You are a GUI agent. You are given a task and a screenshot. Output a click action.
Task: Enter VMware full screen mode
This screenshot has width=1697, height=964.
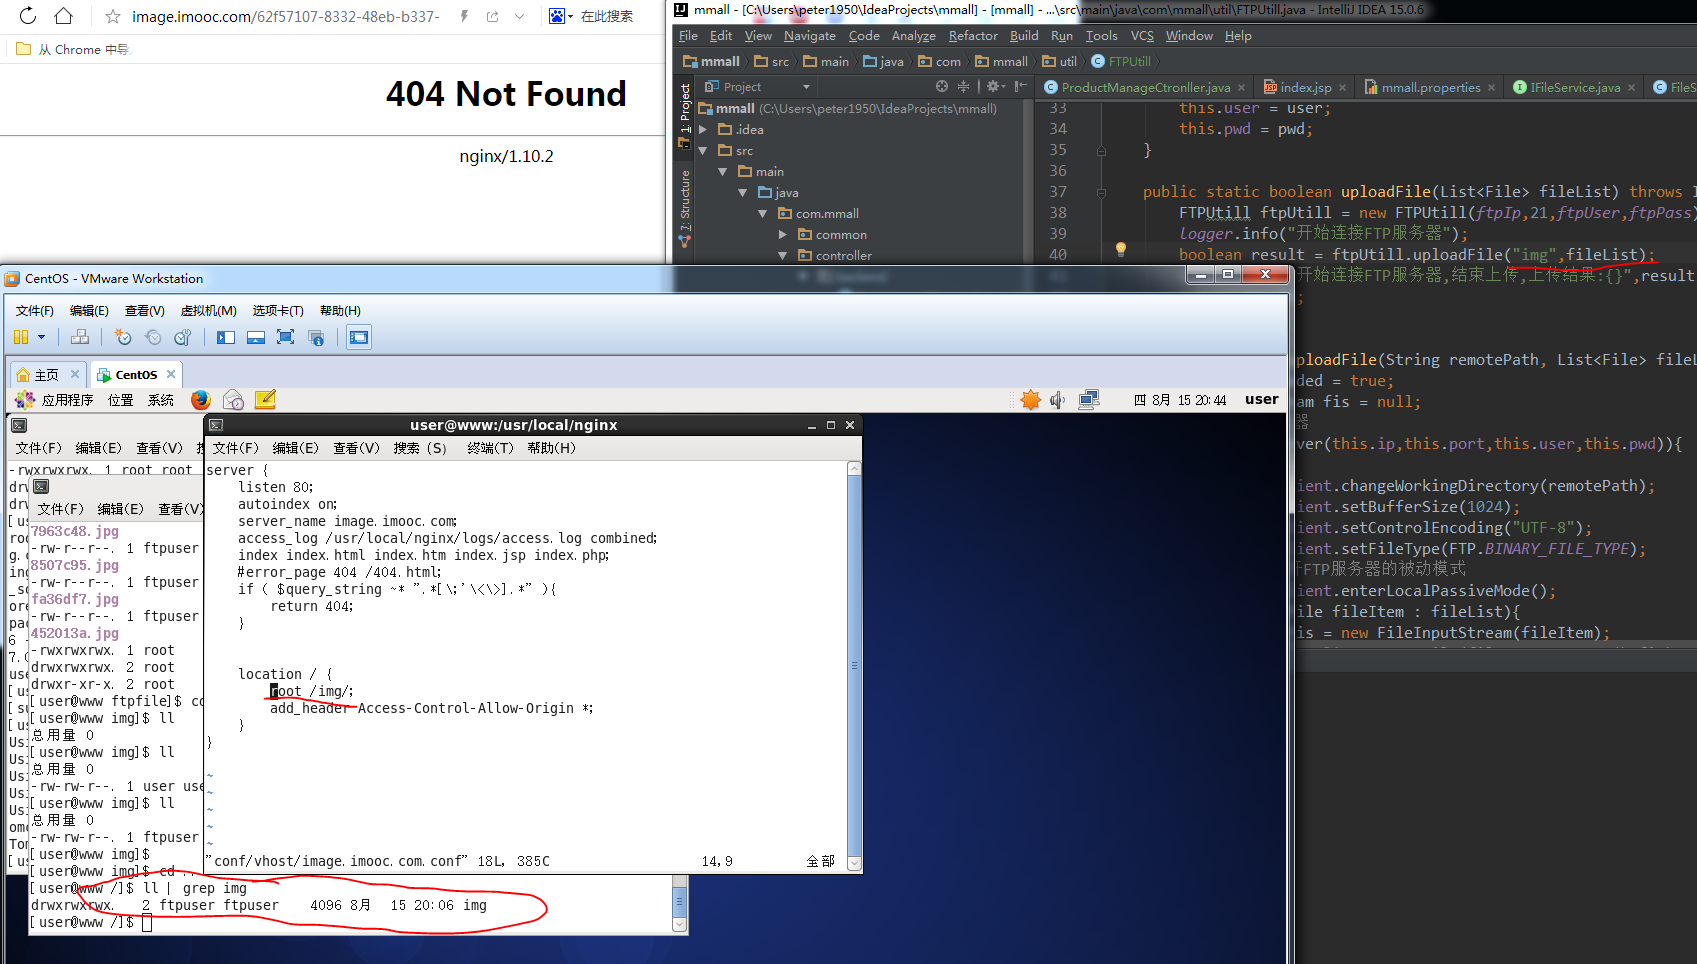(x=285, y=338)
